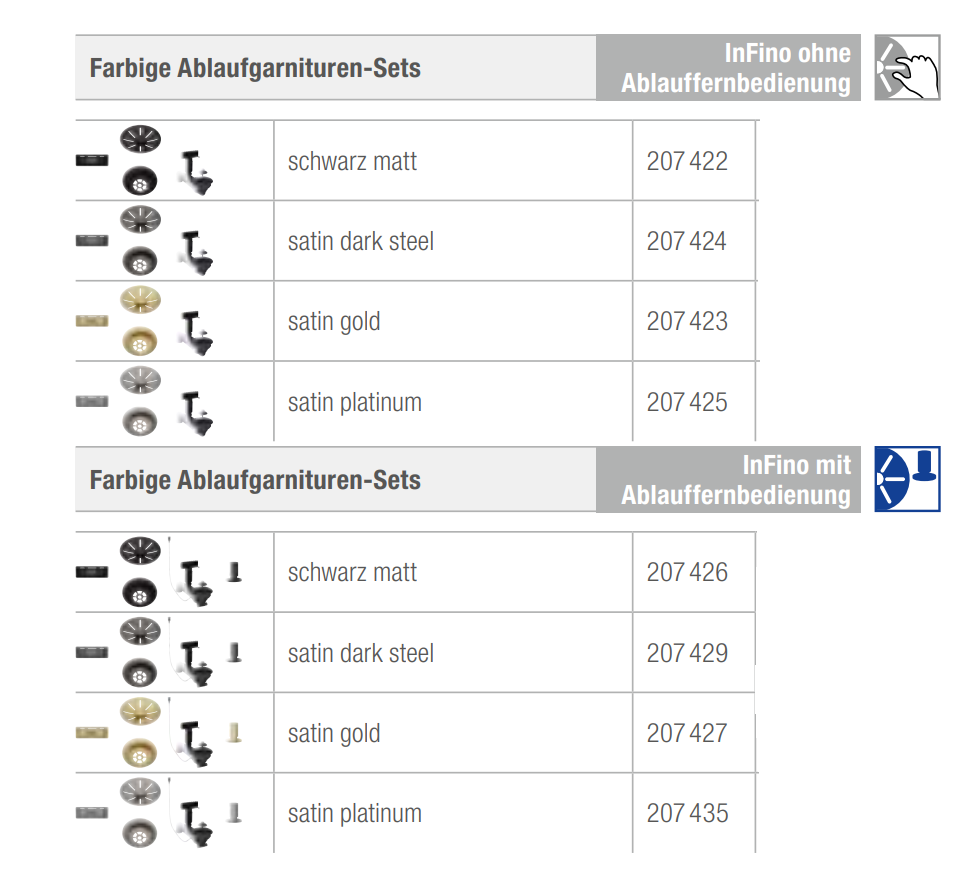Click the "satin dark steel" label beside 207 424

click(x=360, y=242)
